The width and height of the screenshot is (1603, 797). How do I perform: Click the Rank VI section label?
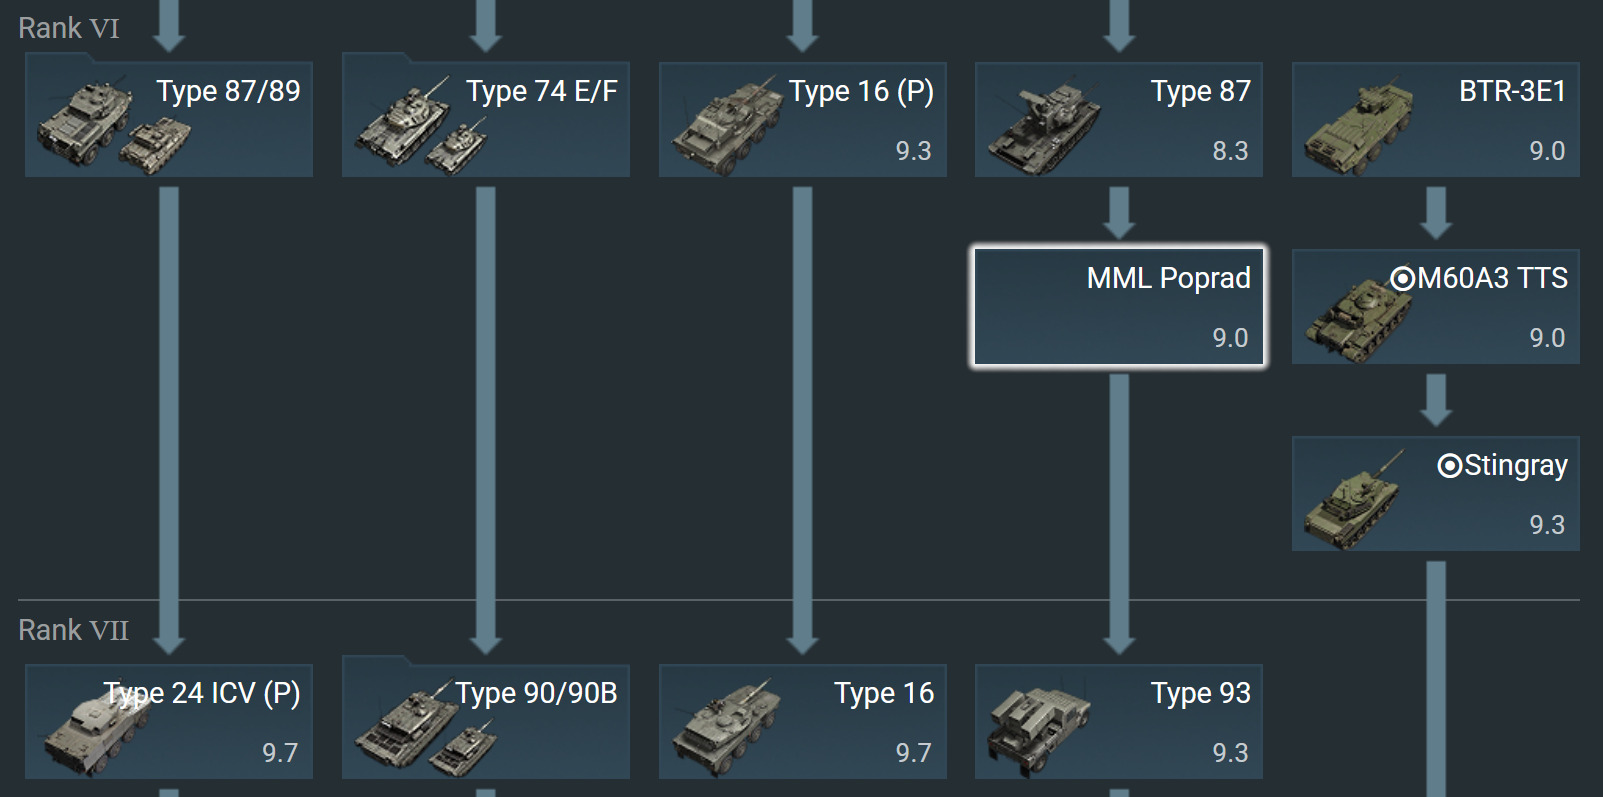69,28
